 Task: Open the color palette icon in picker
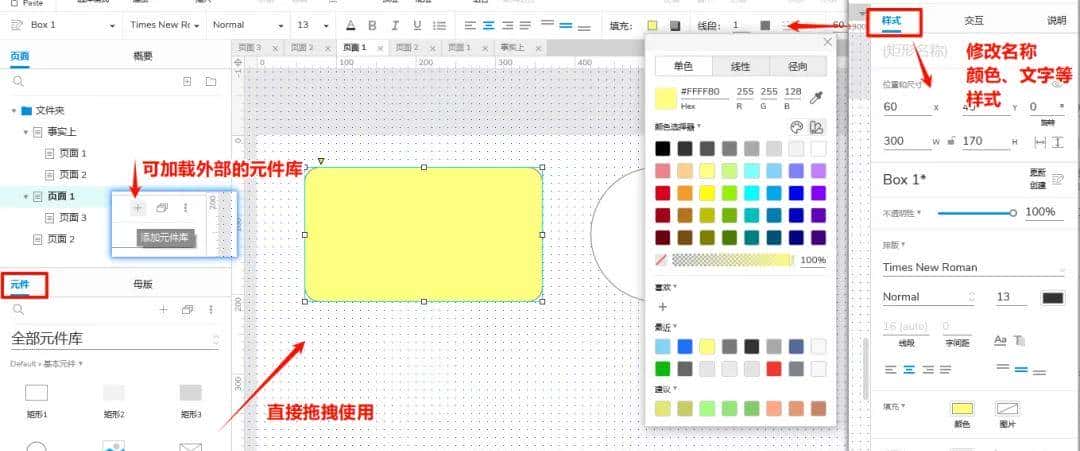coord(796,127)
